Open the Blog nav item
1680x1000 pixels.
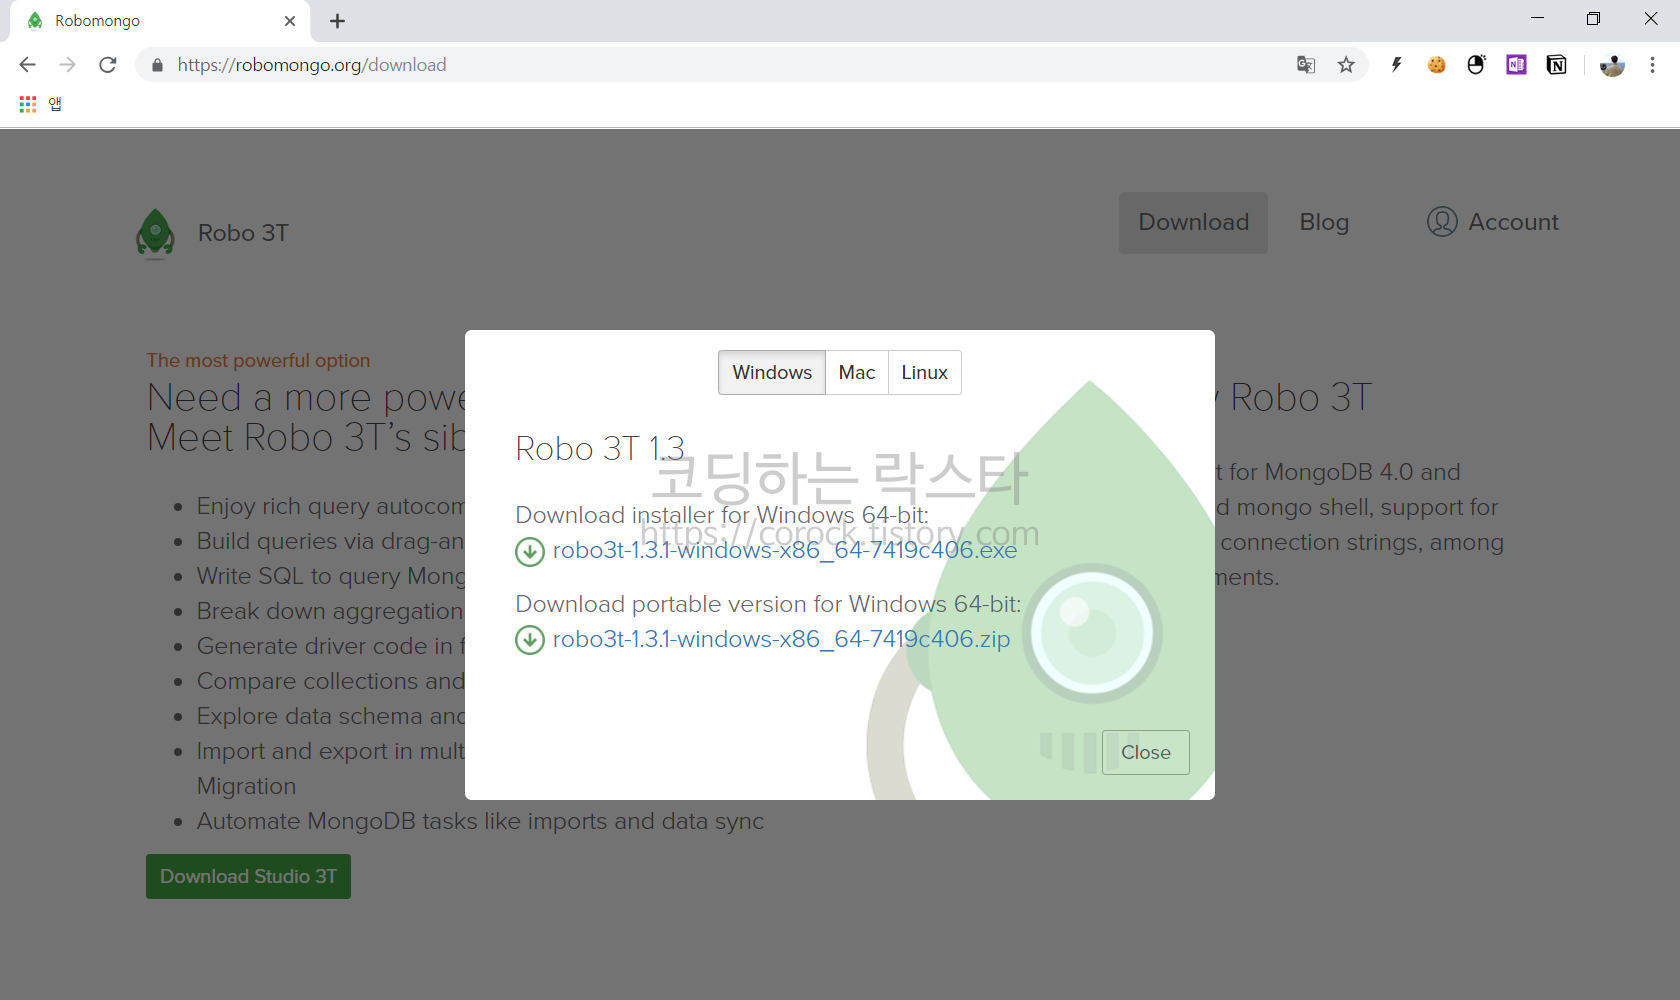pos(1324,222)
